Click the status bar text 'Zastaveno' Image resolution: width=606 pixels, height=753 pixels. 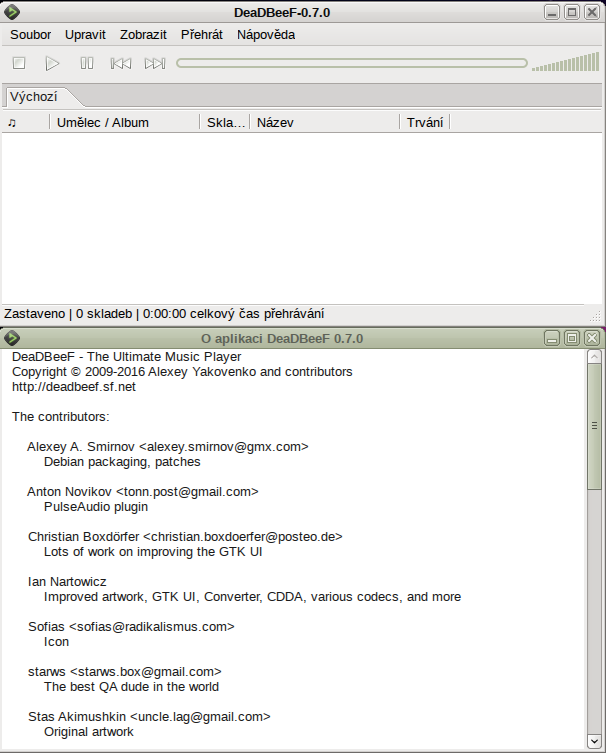point(35,314)
